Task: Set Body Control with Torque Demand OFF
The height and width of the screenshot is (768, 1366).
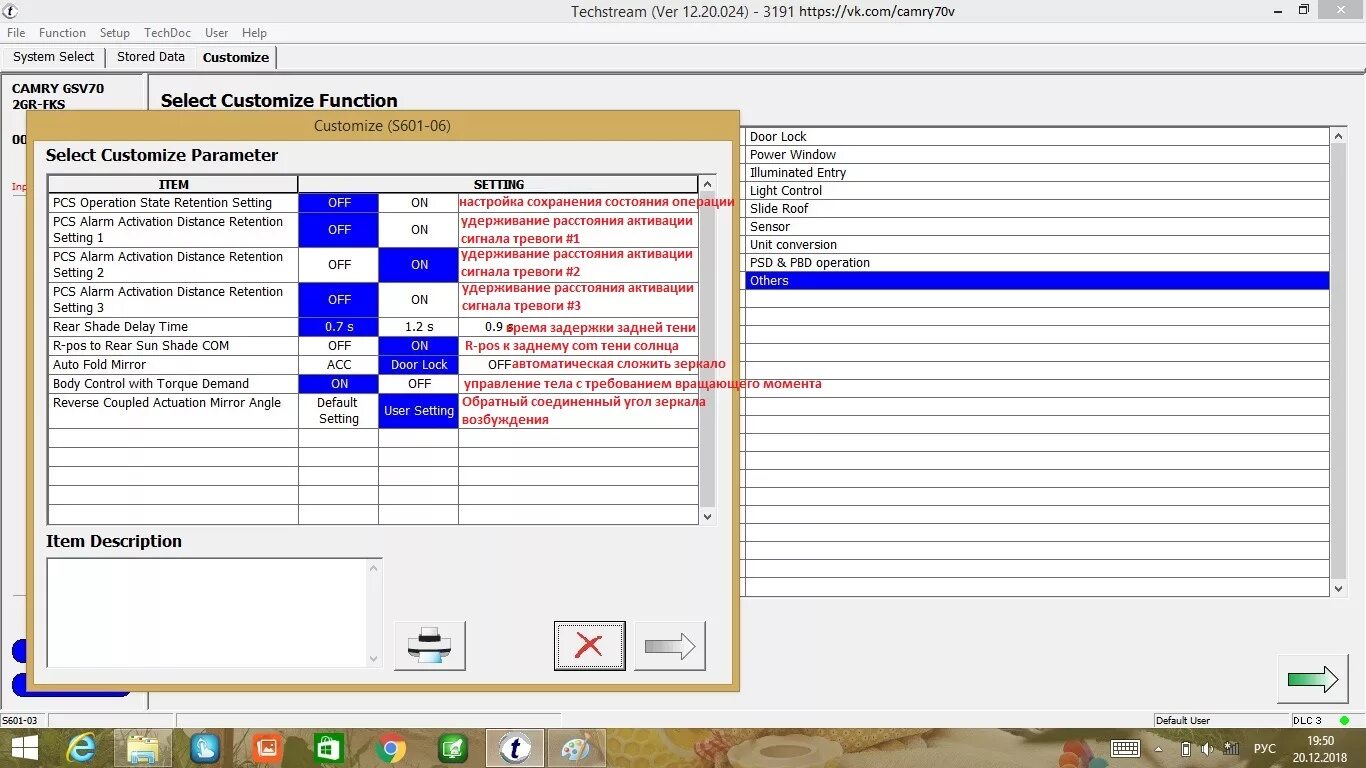Action: click(x=419, y=384)
